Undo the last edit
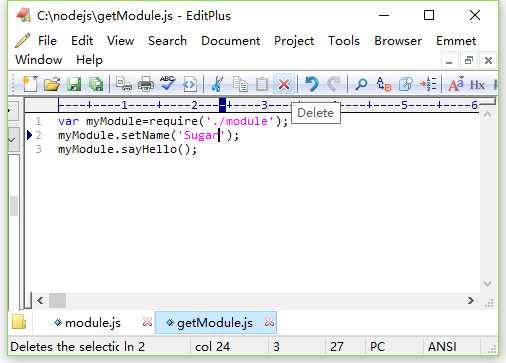The image size is (506, 363). tap(312, 84)
